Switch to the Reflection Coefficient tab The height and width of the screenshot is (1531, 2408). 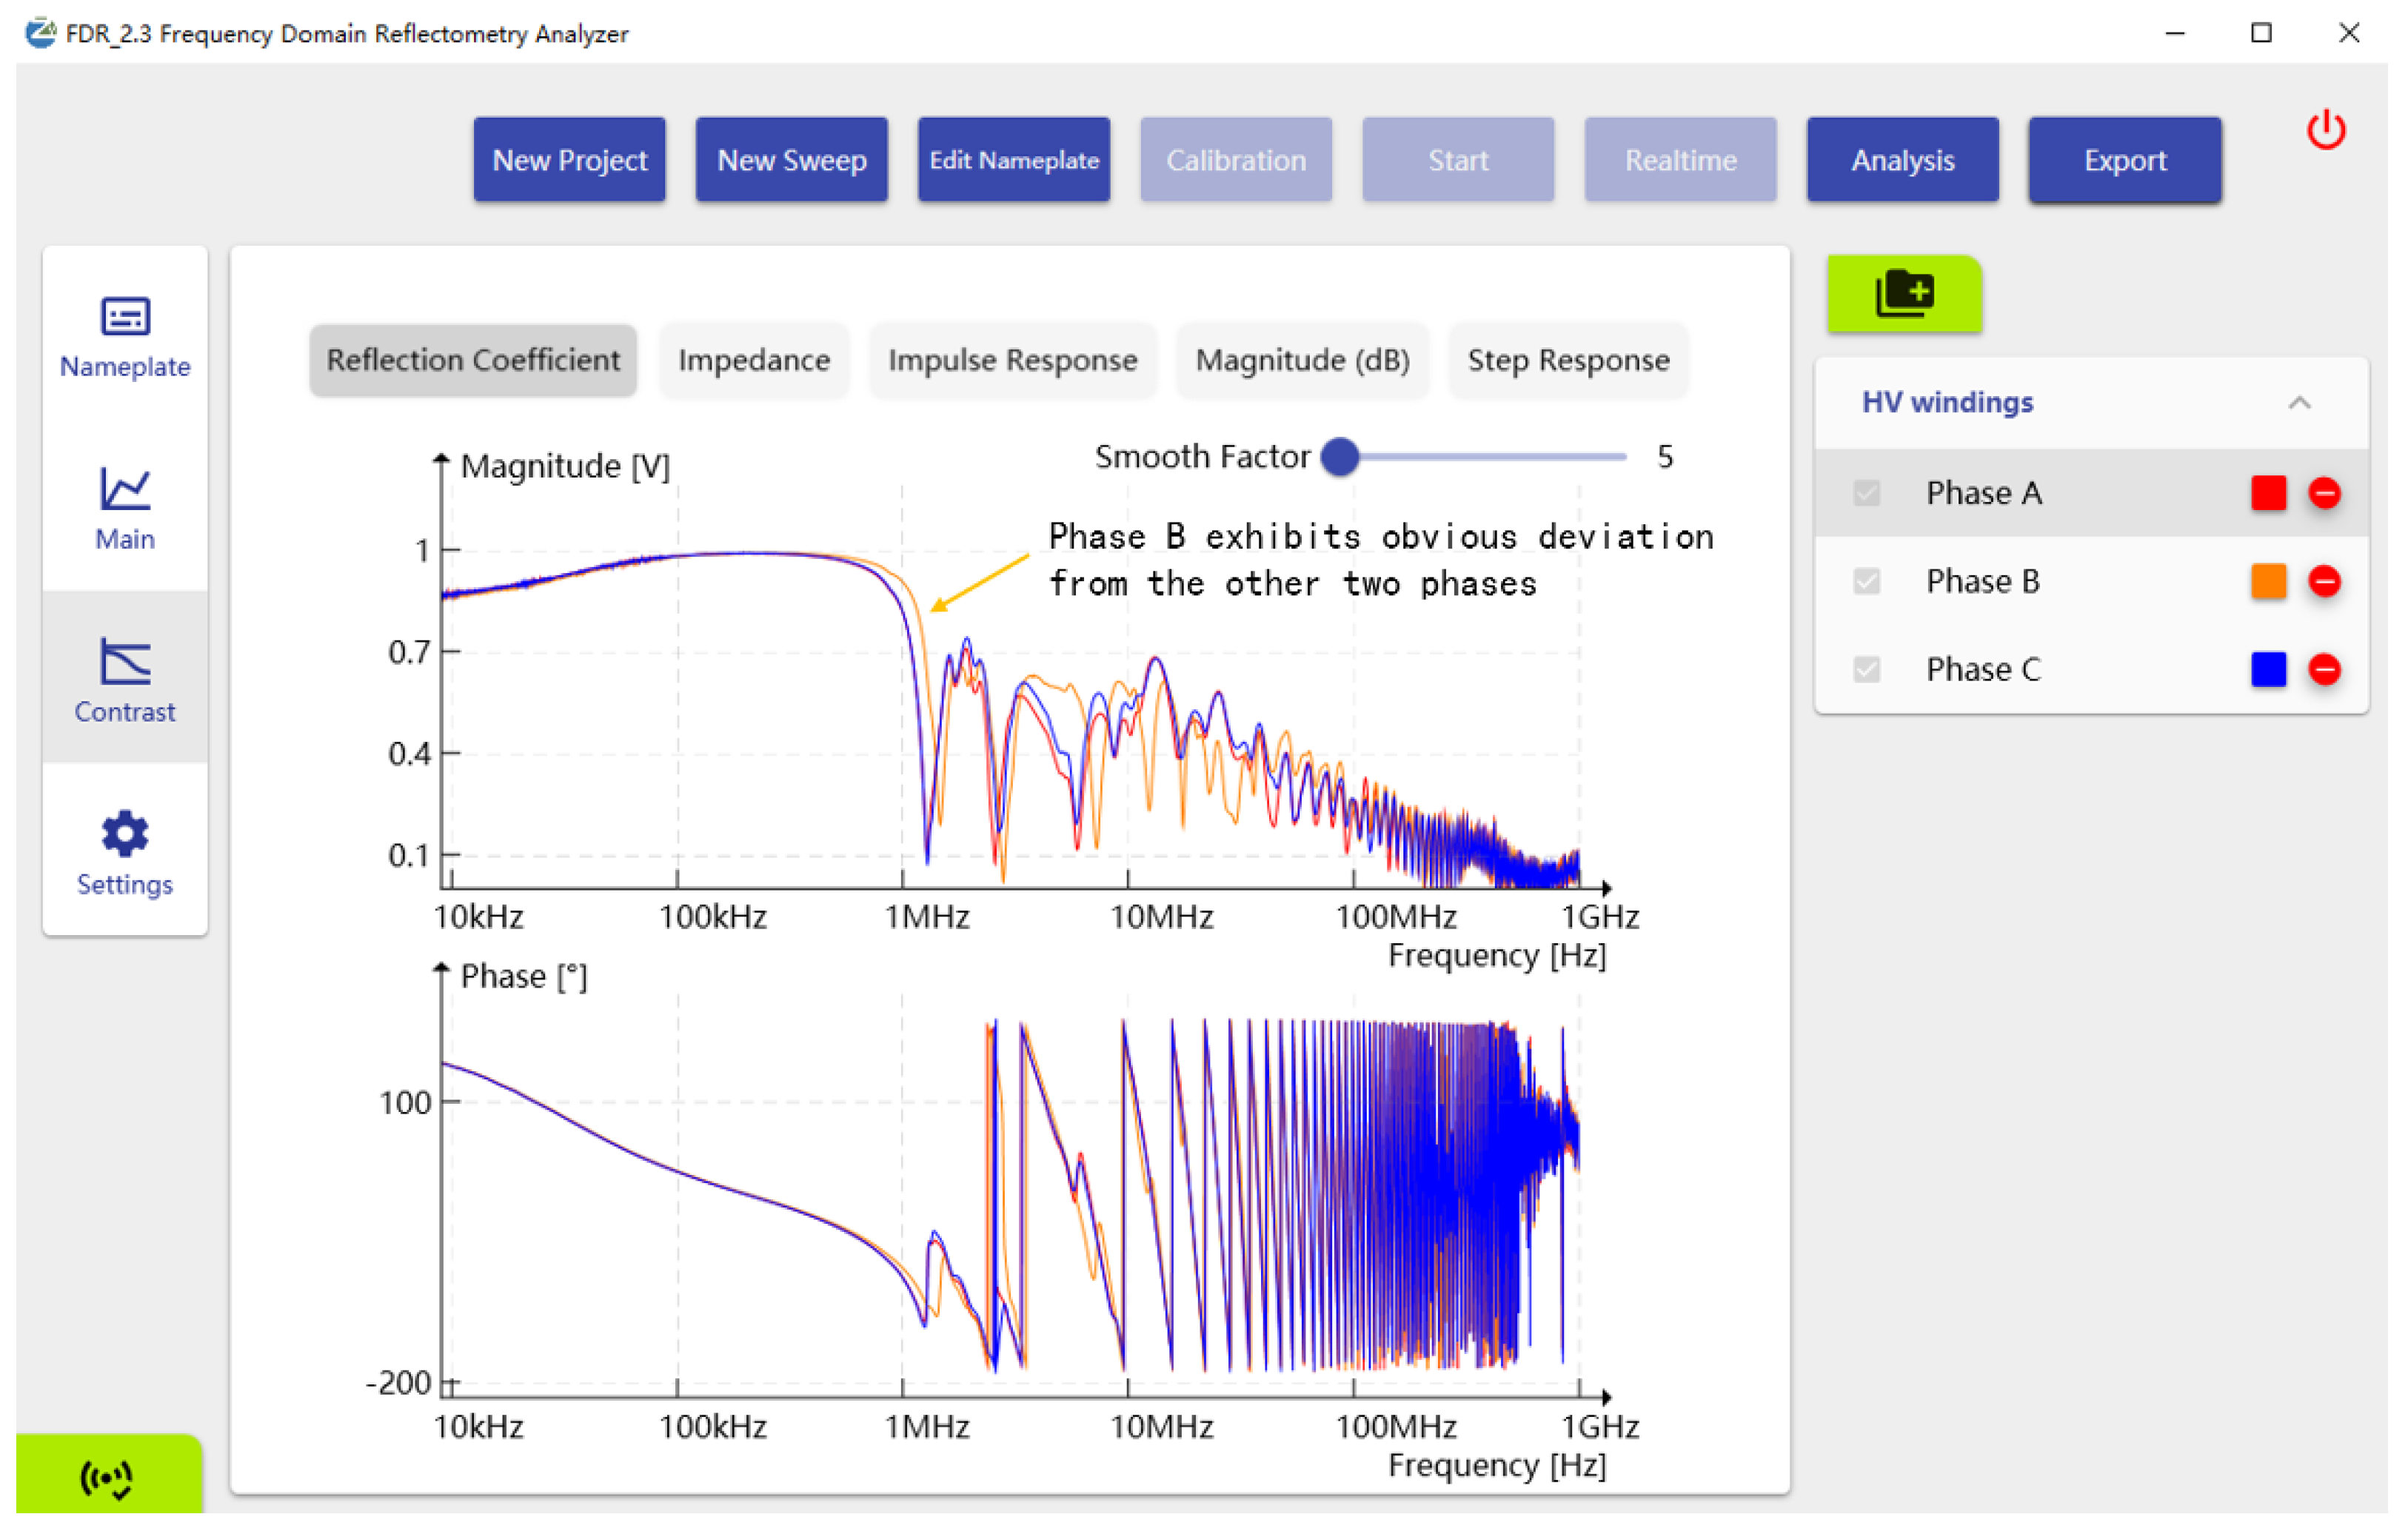[473, 360]
